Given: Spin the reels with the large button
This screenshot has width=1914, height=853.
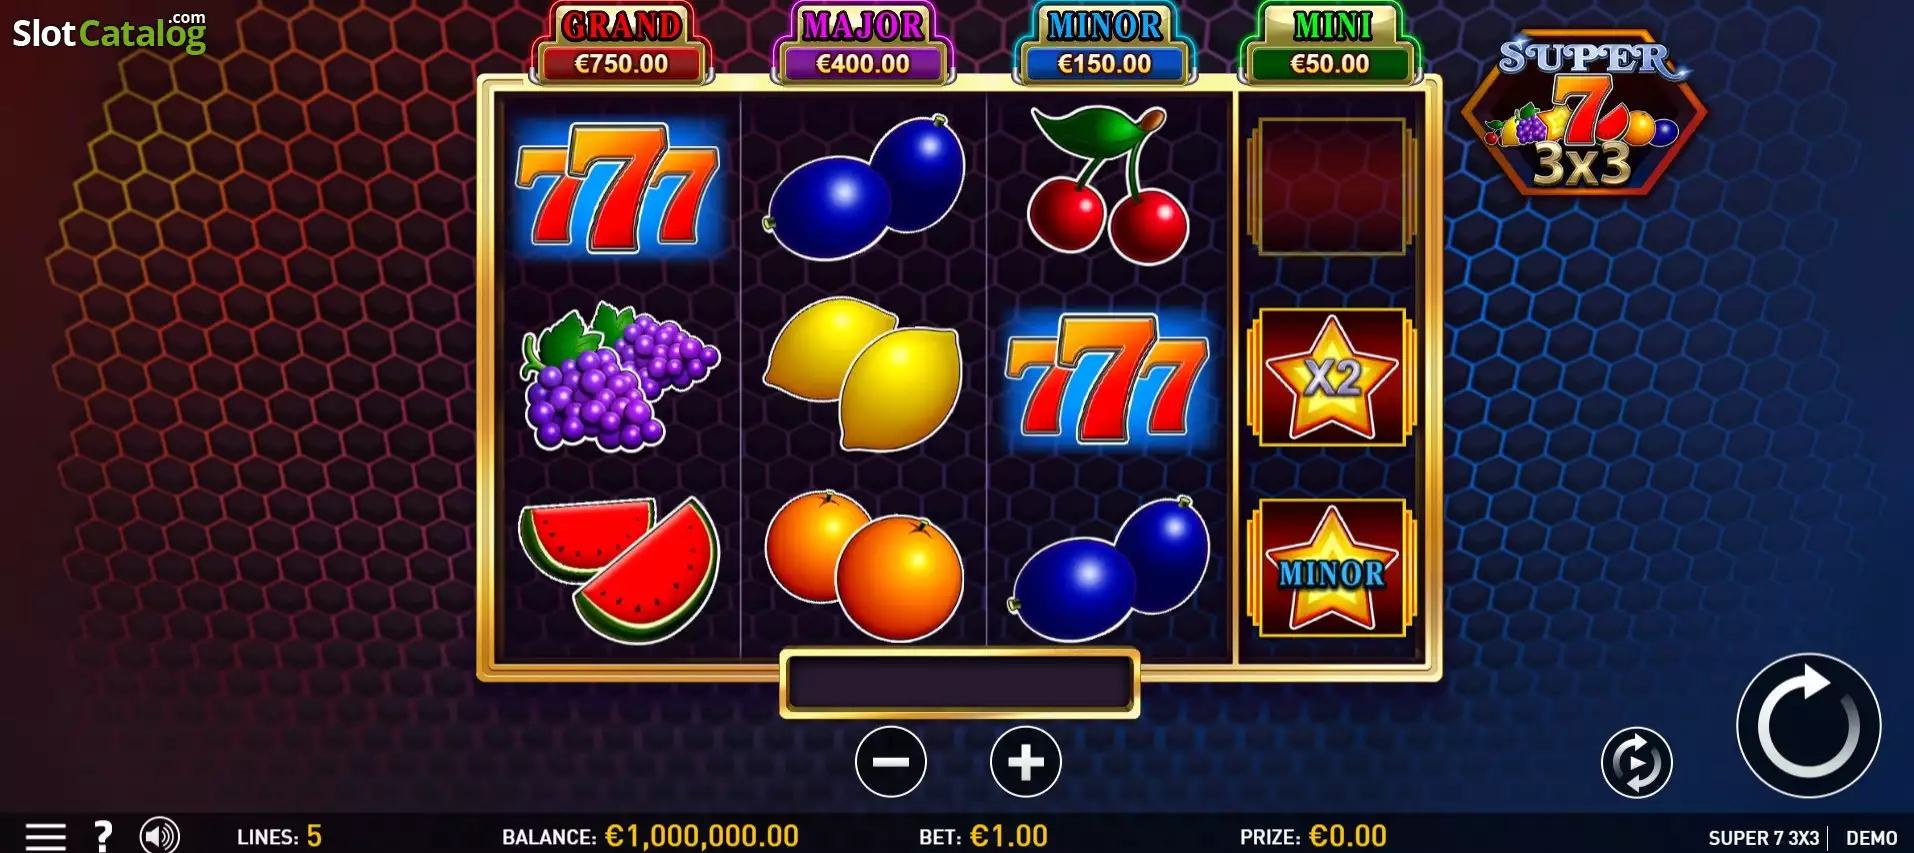Looking at the screenshot, I should click(x=1808, y=726).
